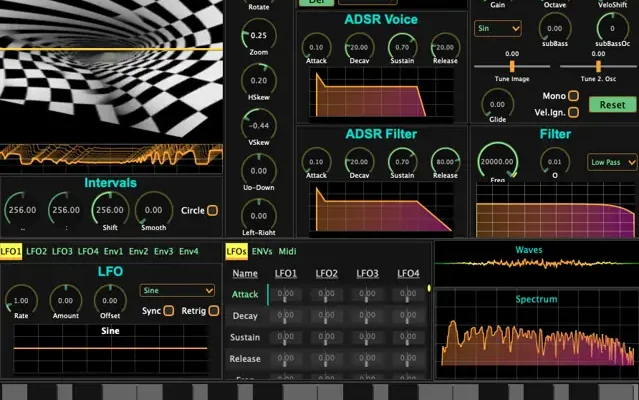Switch to the LFO3 tab
The width and height of the screenshot is (639, 400).
point(62,251)
